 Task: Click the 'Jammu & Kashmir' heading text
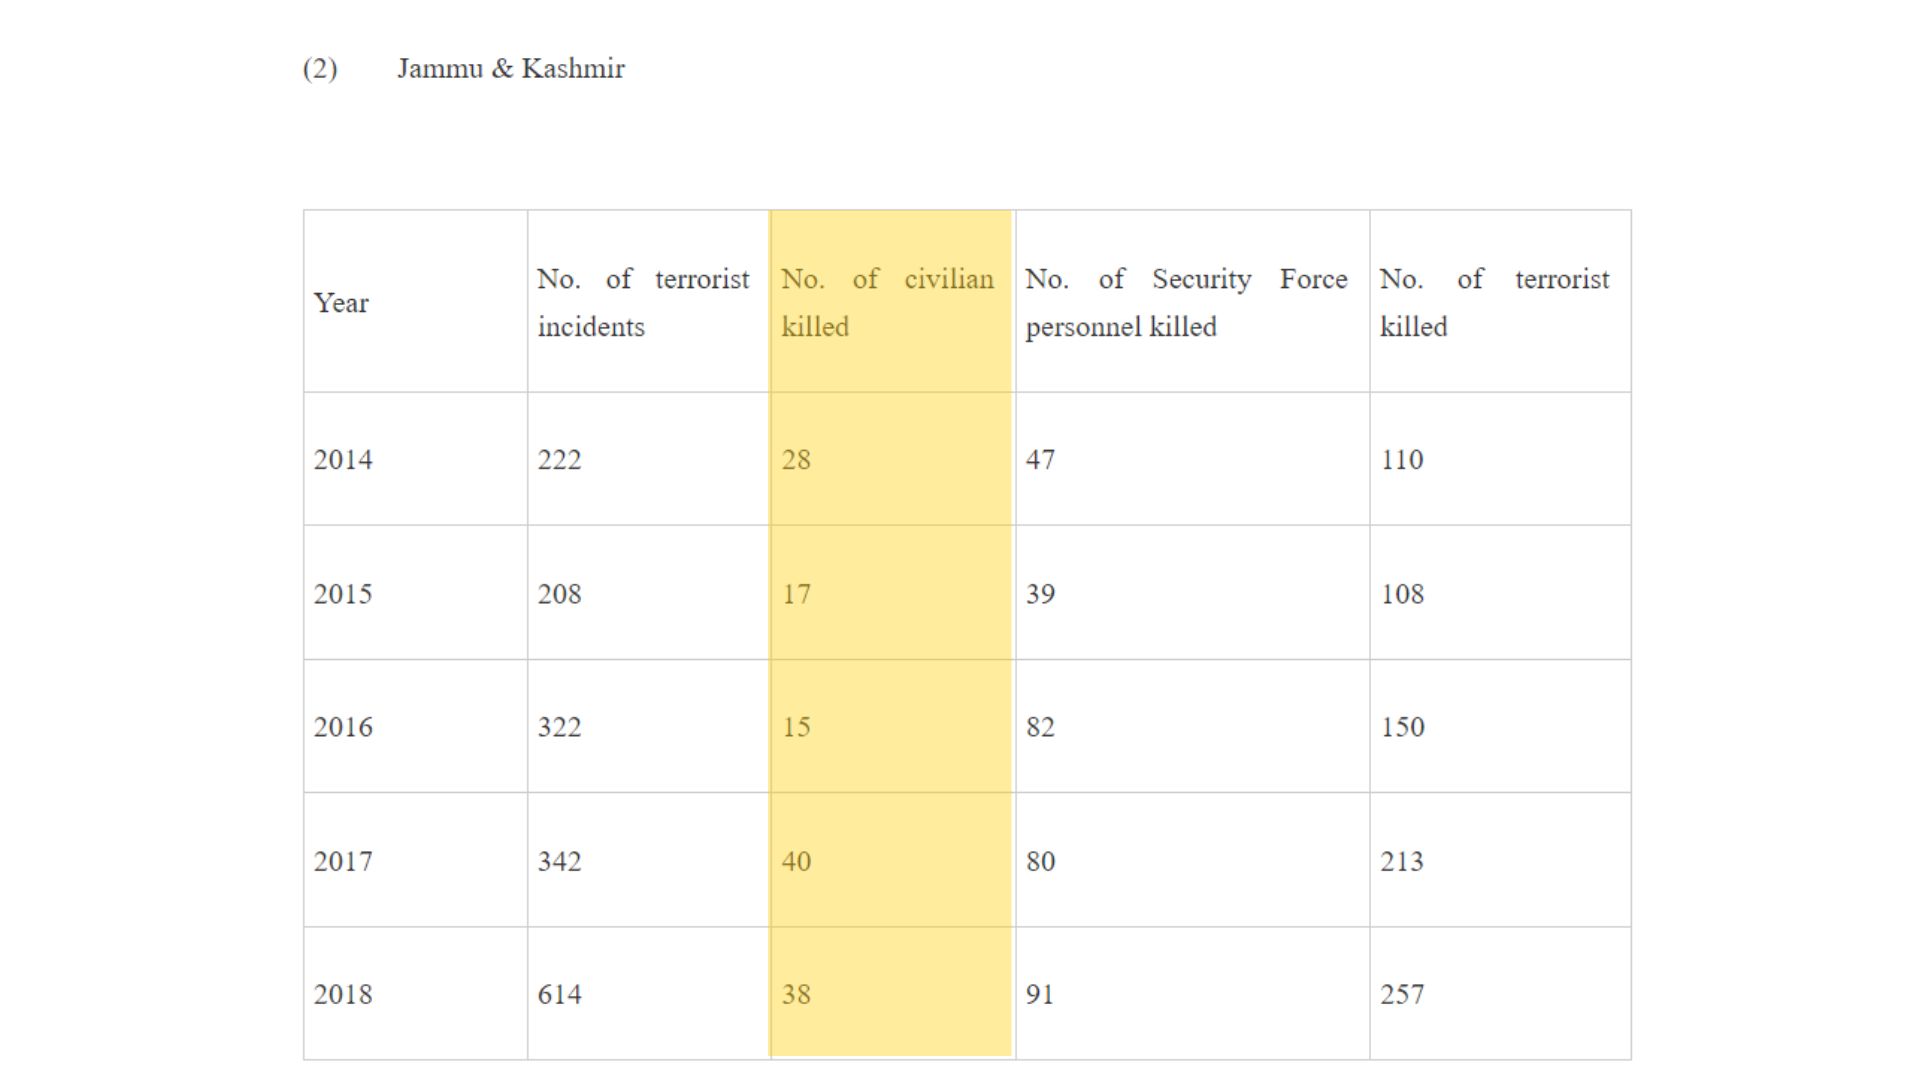coord(510,69)
